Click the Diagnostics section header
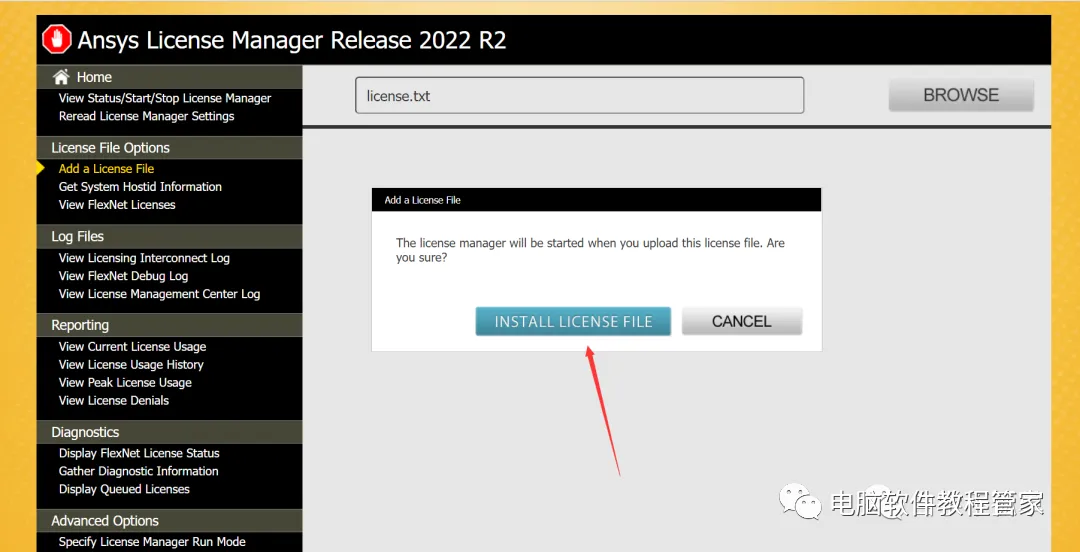Viewport: 1080px width, 552px height. pyautogui.click(x=169, y=432)
